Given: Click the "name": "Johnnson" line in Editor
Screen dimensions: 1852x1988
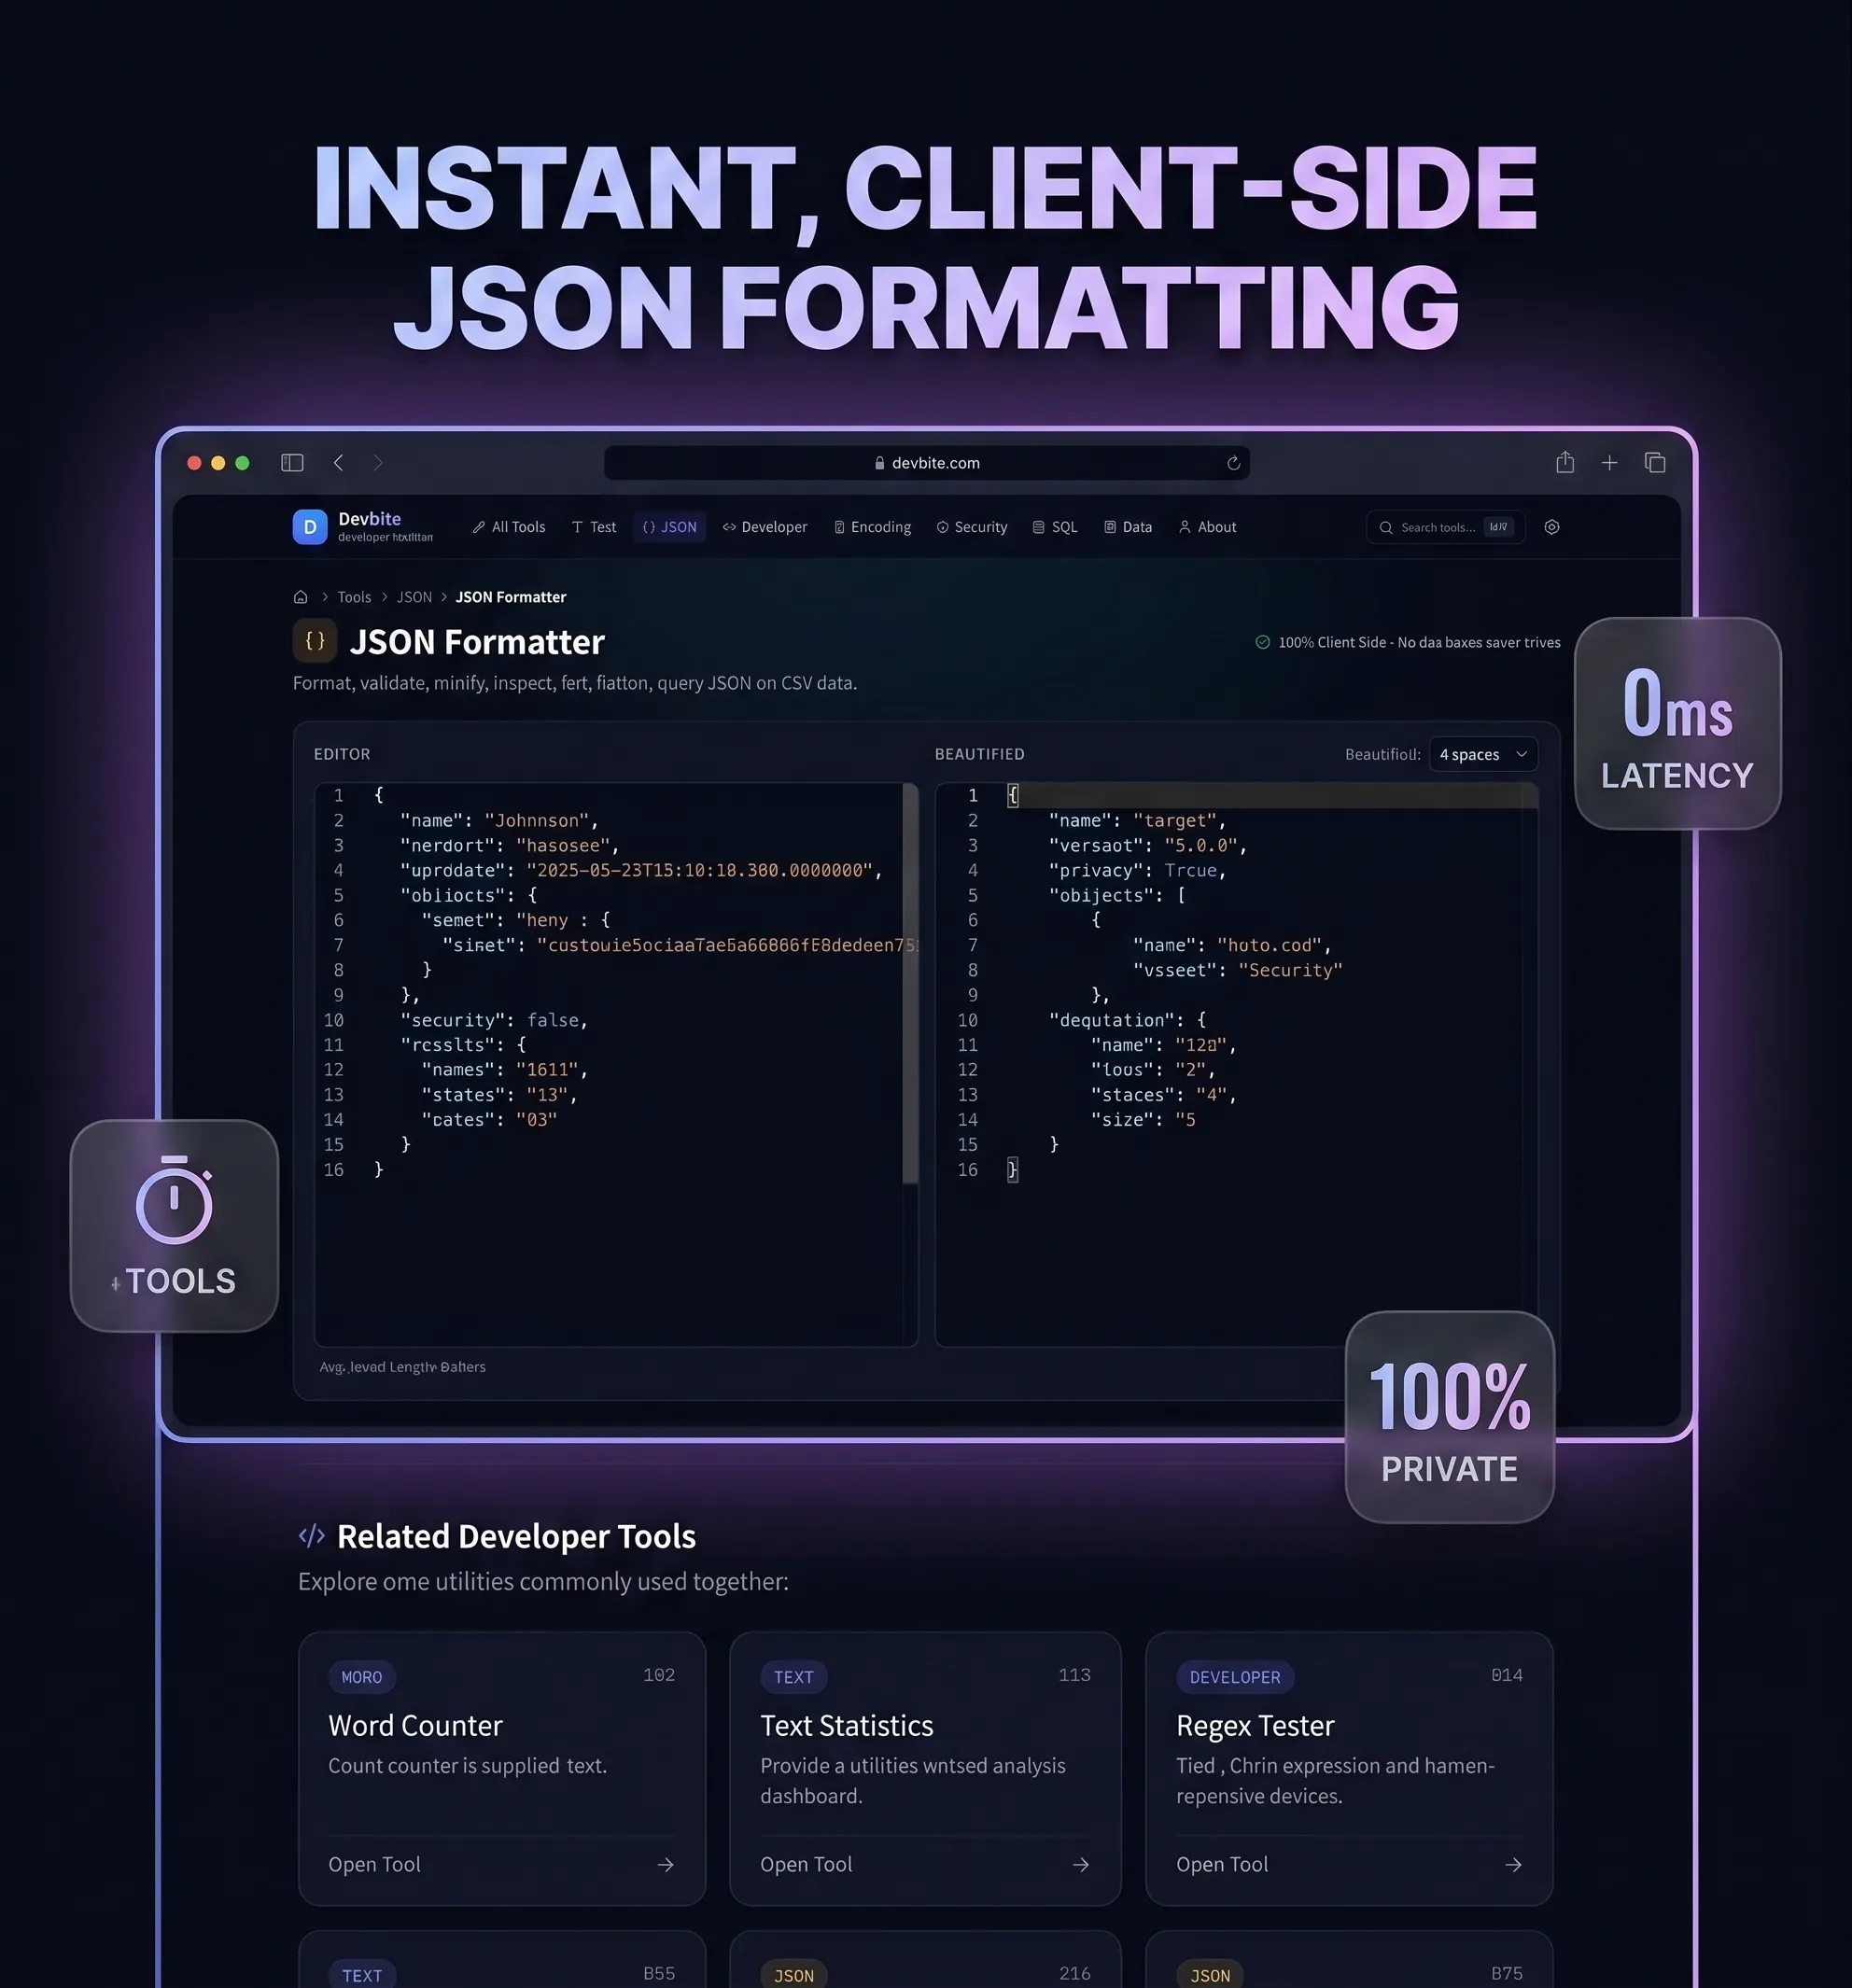Looking at the screenshot, I should (499, 820).
